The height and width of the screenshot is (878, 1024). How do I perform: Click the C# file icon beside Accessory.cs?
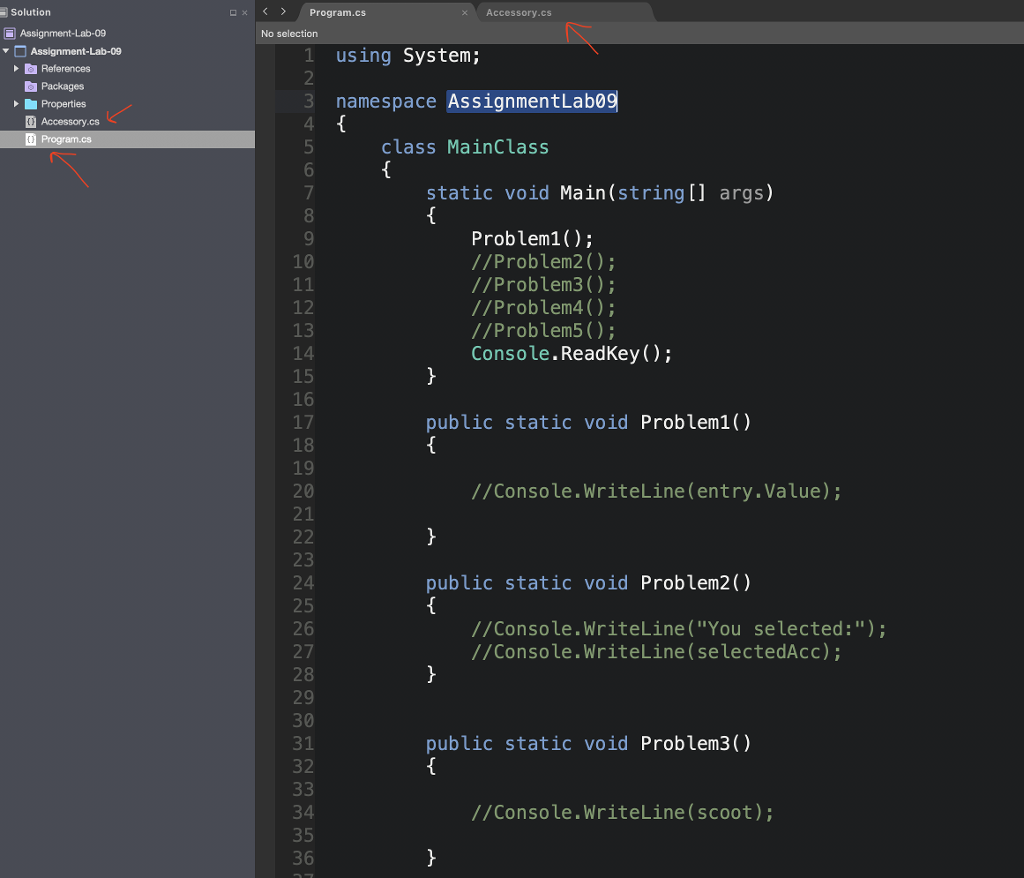coord(30,121)
